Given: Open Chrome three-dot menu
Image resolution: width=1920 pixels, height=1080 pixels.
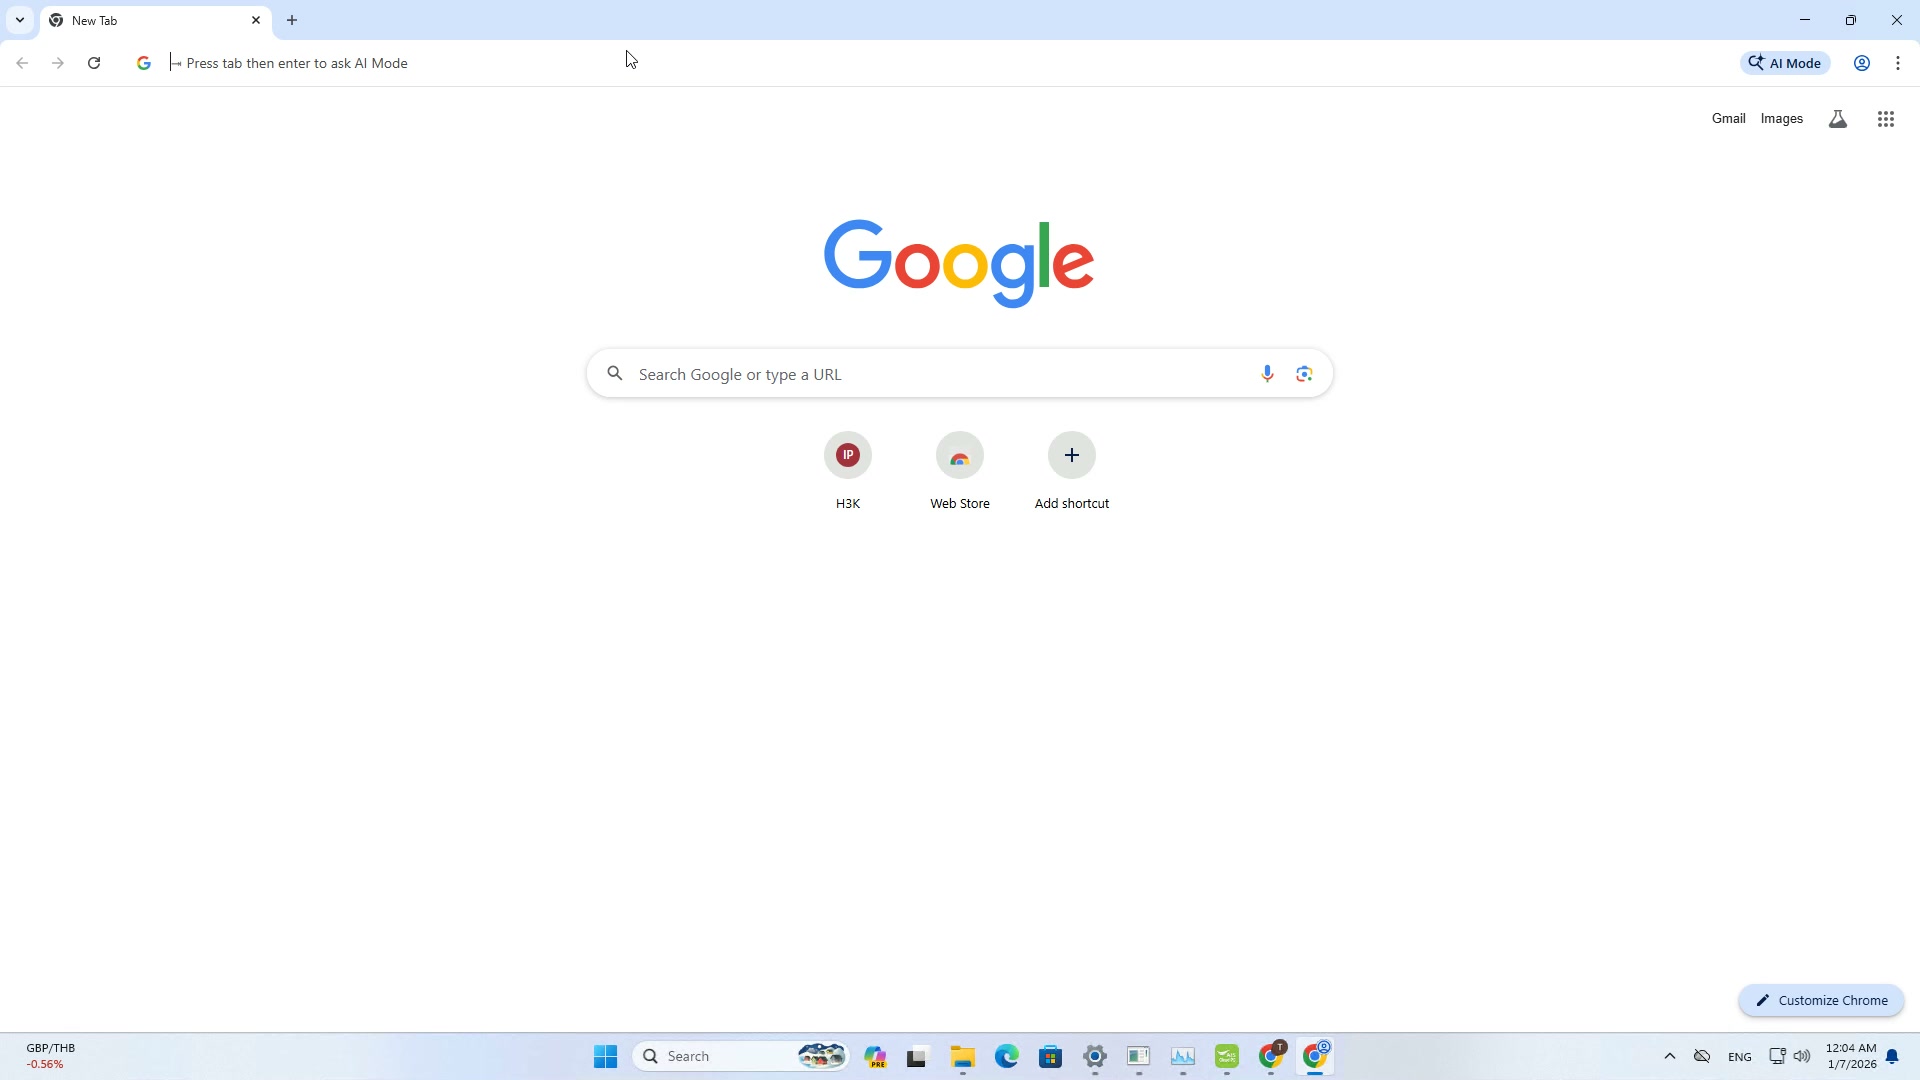Looking at the screenshot, I should [x=1897, y=63].
